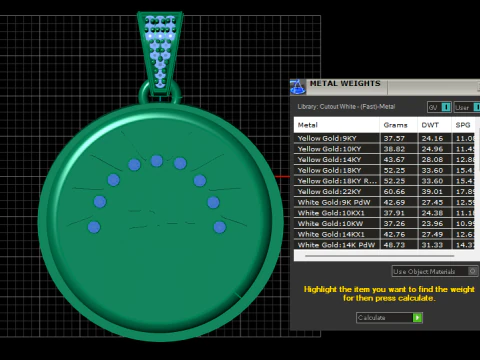Enable the Use Object Materials option

(x=435, y=271)
